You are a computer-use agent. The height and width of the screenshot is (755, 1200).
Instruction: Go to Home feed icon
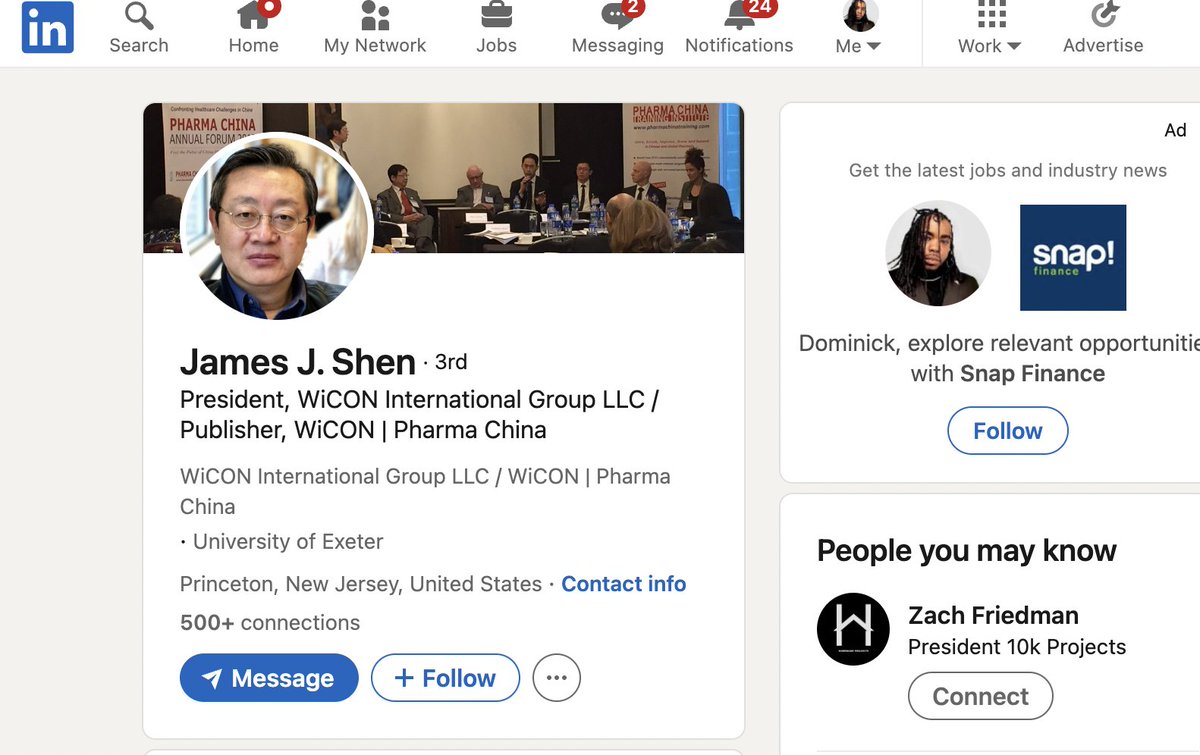pos(253,18)
